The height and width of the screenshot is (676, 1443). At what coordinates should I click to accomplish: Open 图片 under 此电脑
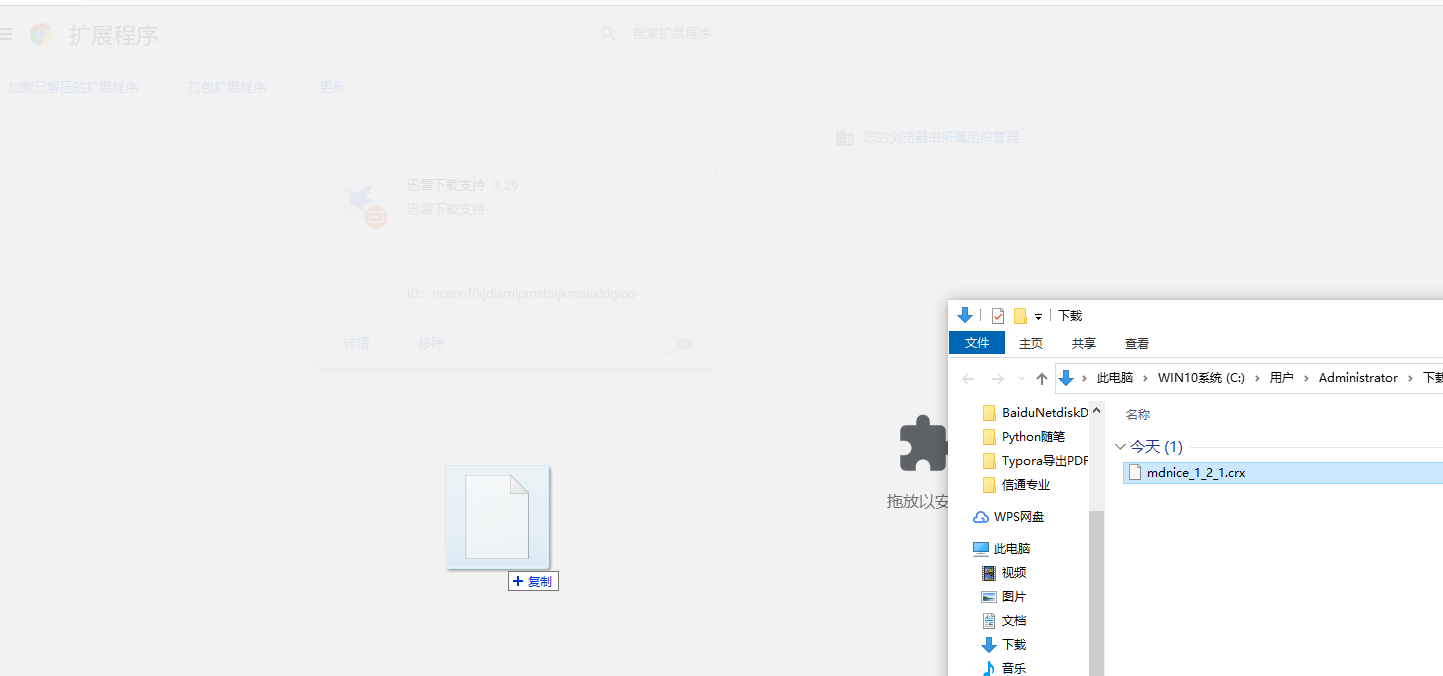pos(1014,597)
